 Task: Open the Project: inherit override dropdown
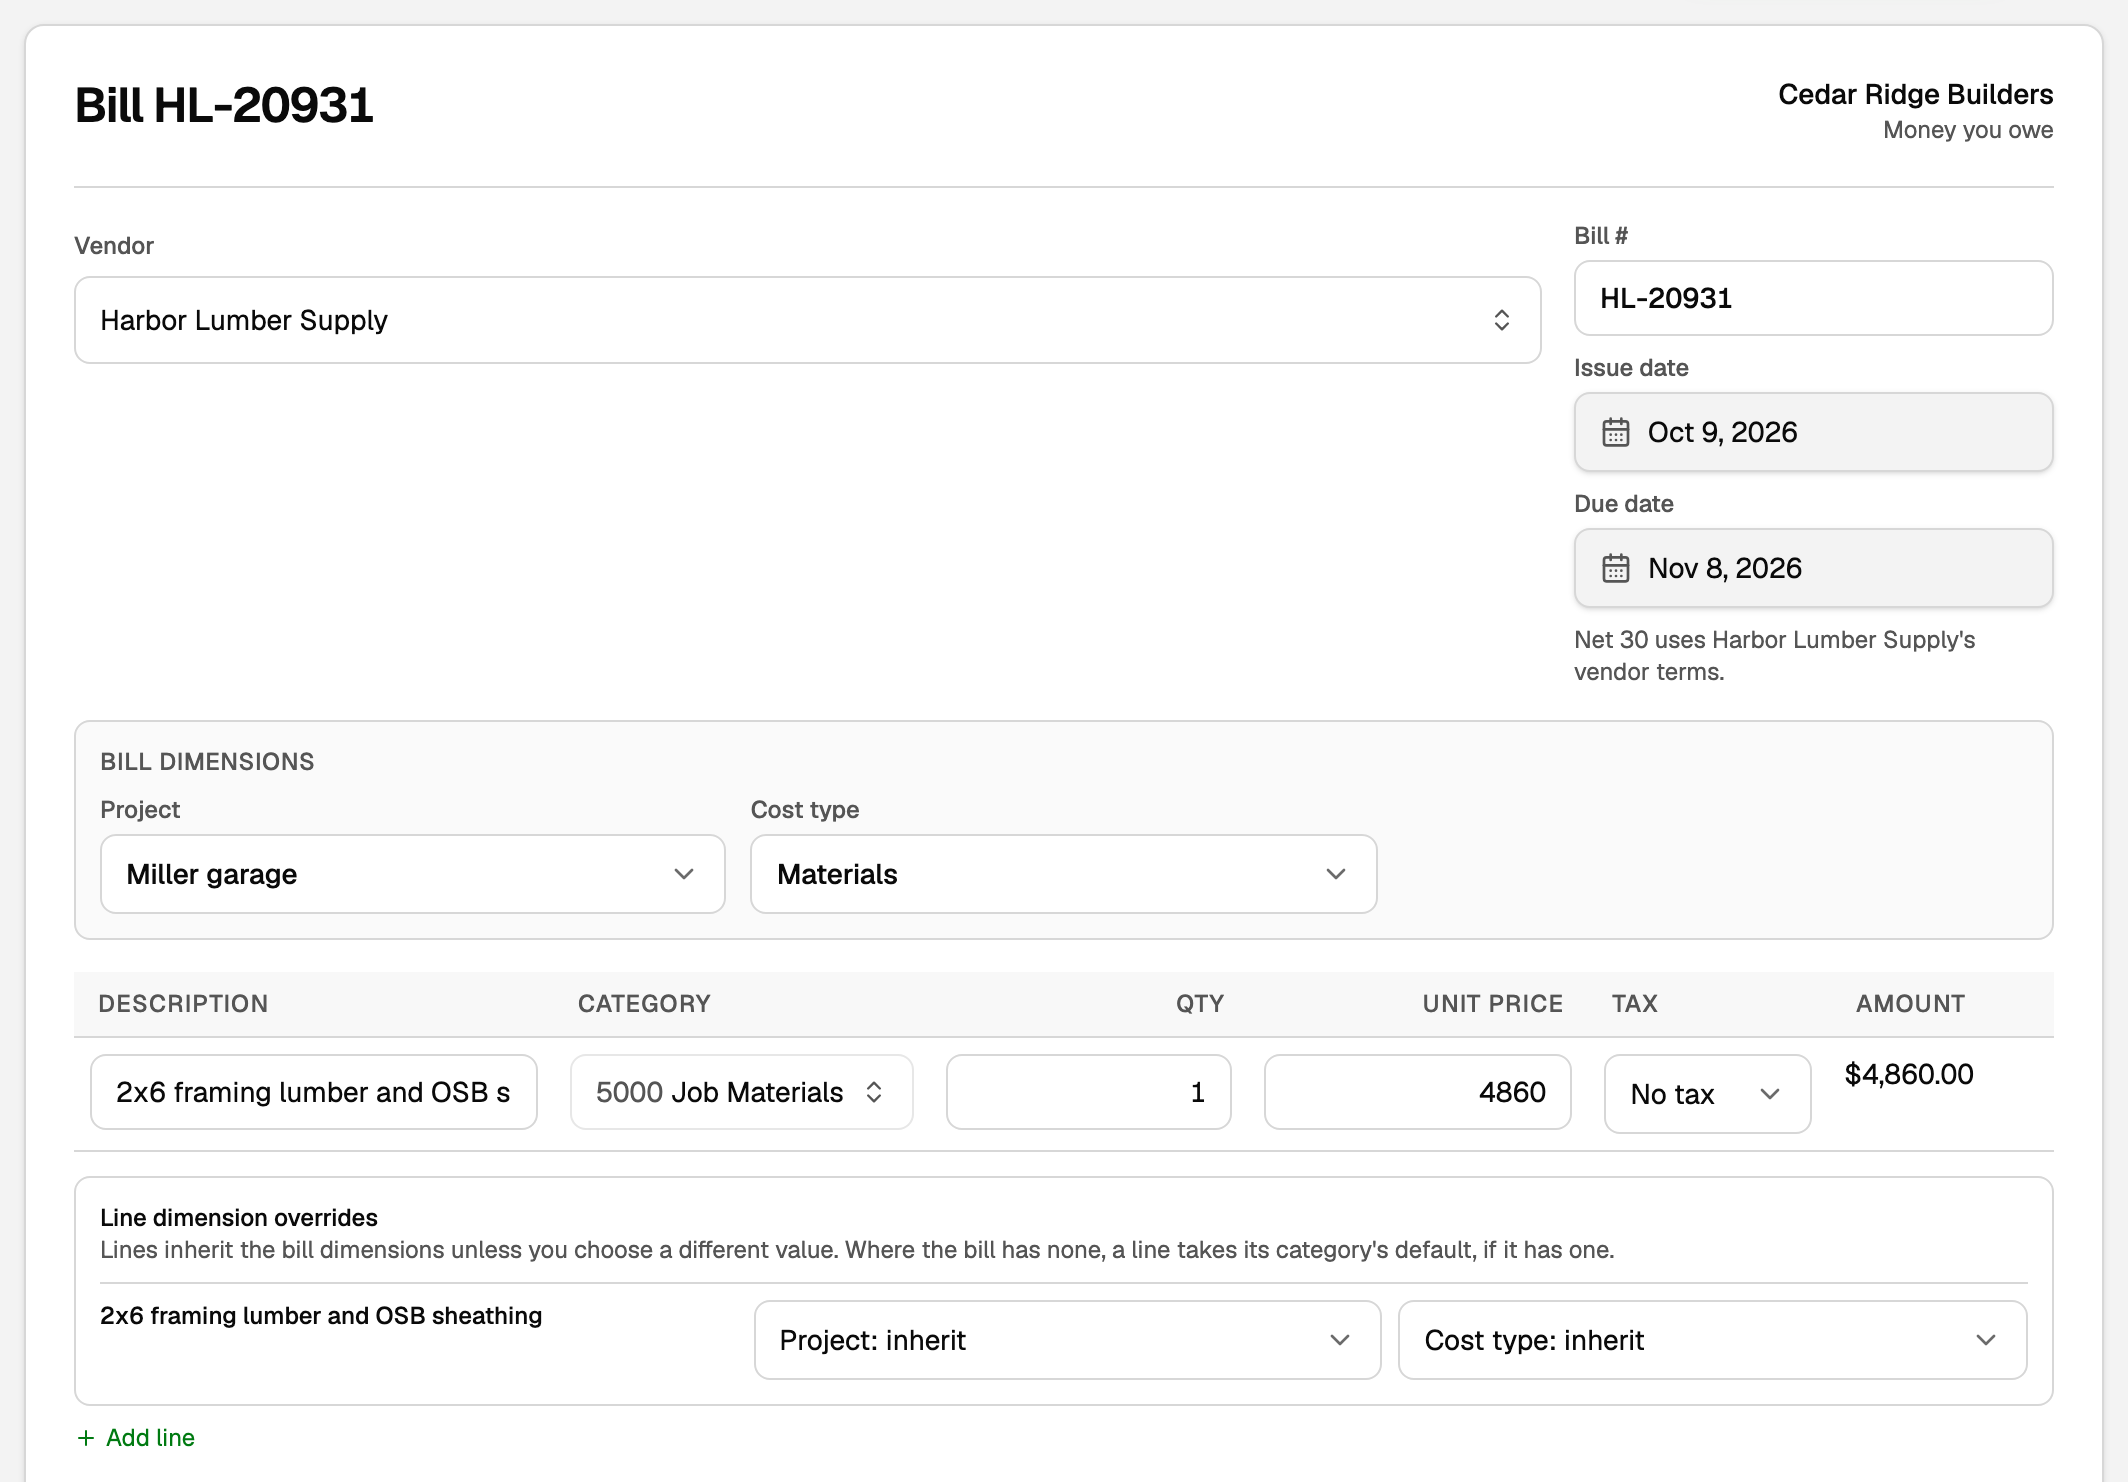(x=1067, y=1340)
